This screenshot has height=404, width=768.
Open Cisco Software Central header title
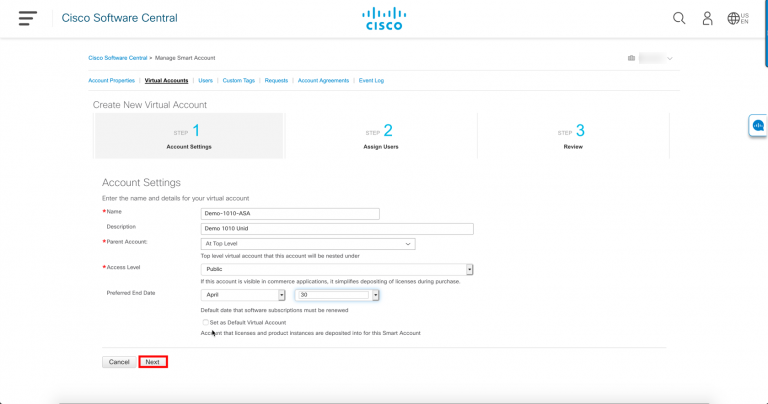120,18
